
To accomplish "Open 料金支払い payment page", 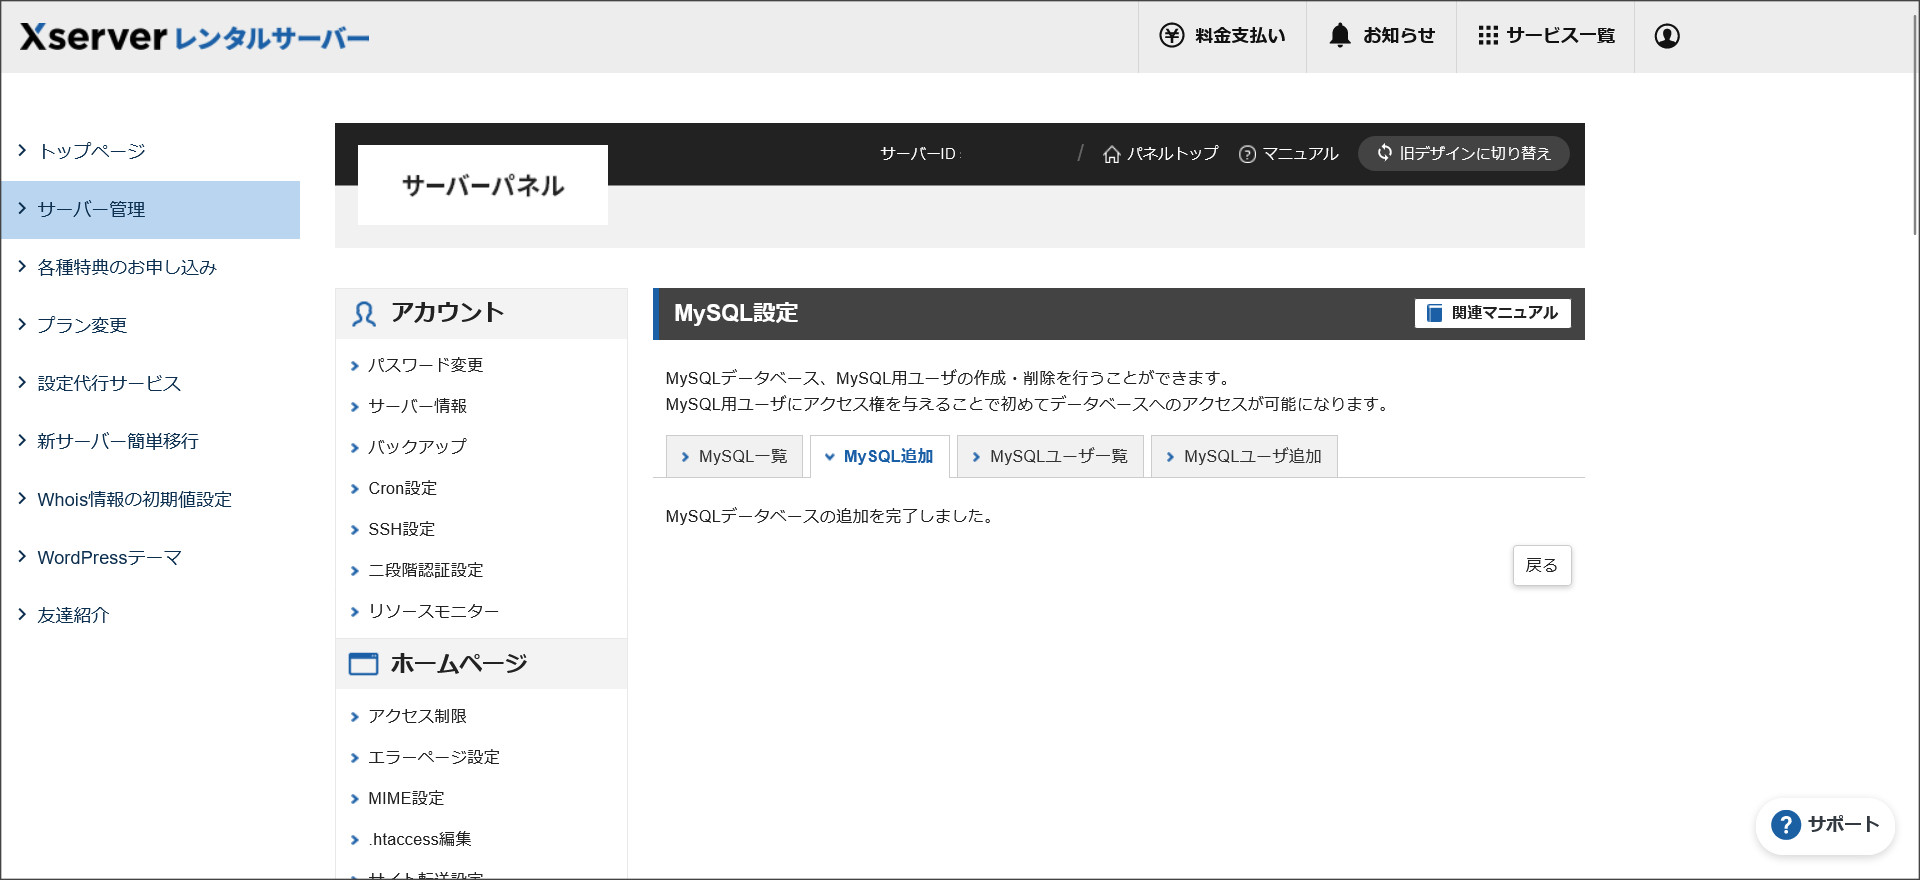I will (x=1222, y=36).
